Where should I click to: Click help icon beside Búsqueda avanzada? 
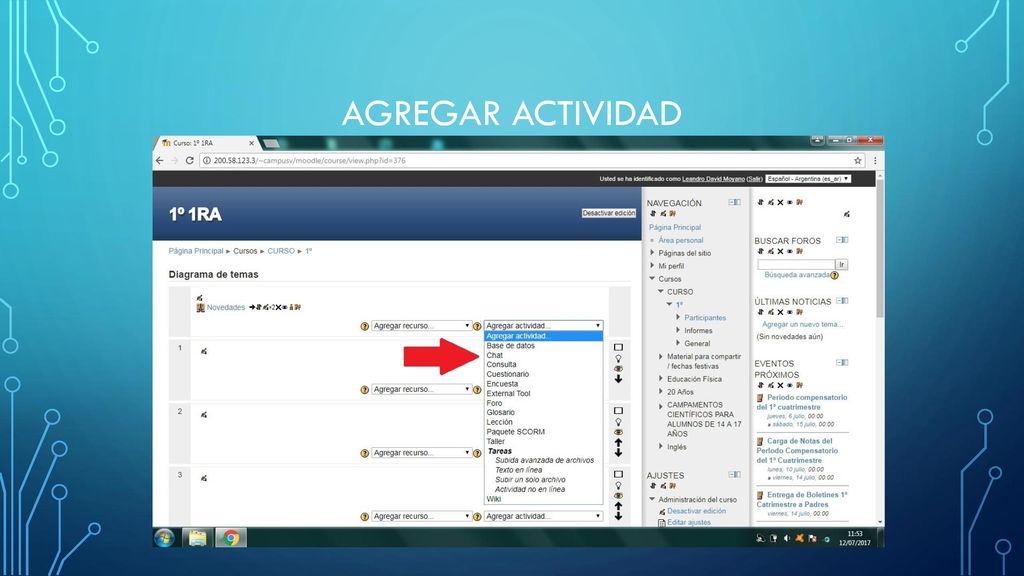pyautogui.click(x=834, y=276)
